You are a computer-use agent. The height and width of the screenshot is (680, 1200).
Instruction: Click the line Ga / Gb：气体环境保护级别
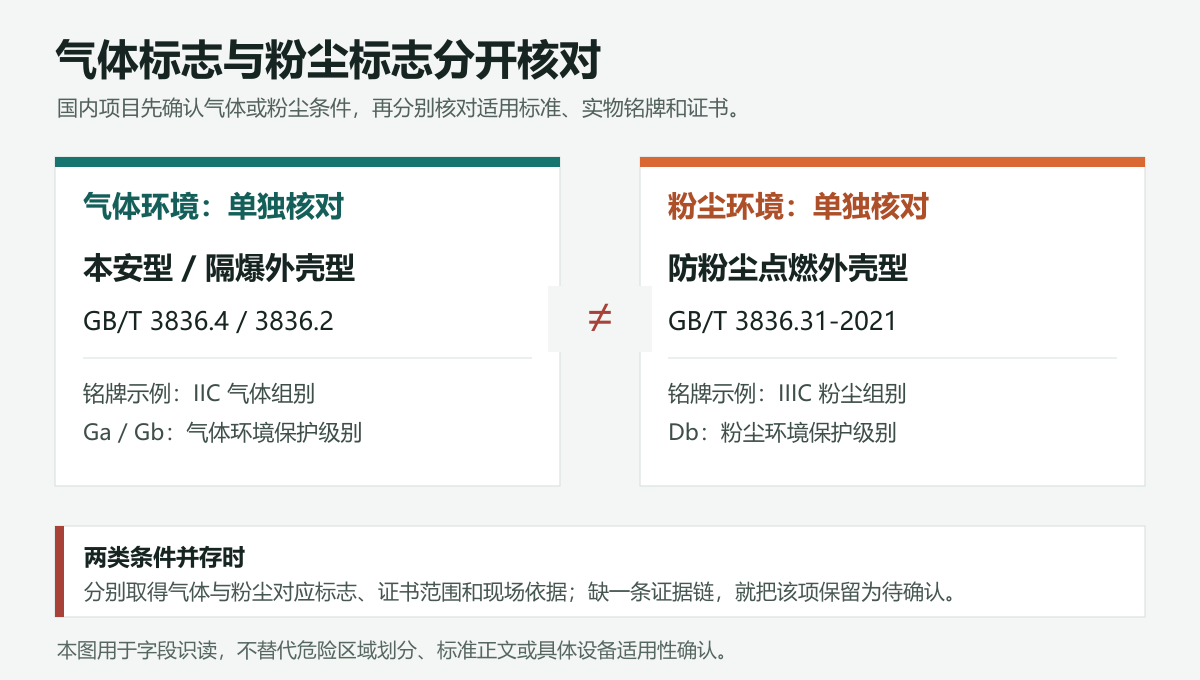pyautogui.click(x=222, y=433)
